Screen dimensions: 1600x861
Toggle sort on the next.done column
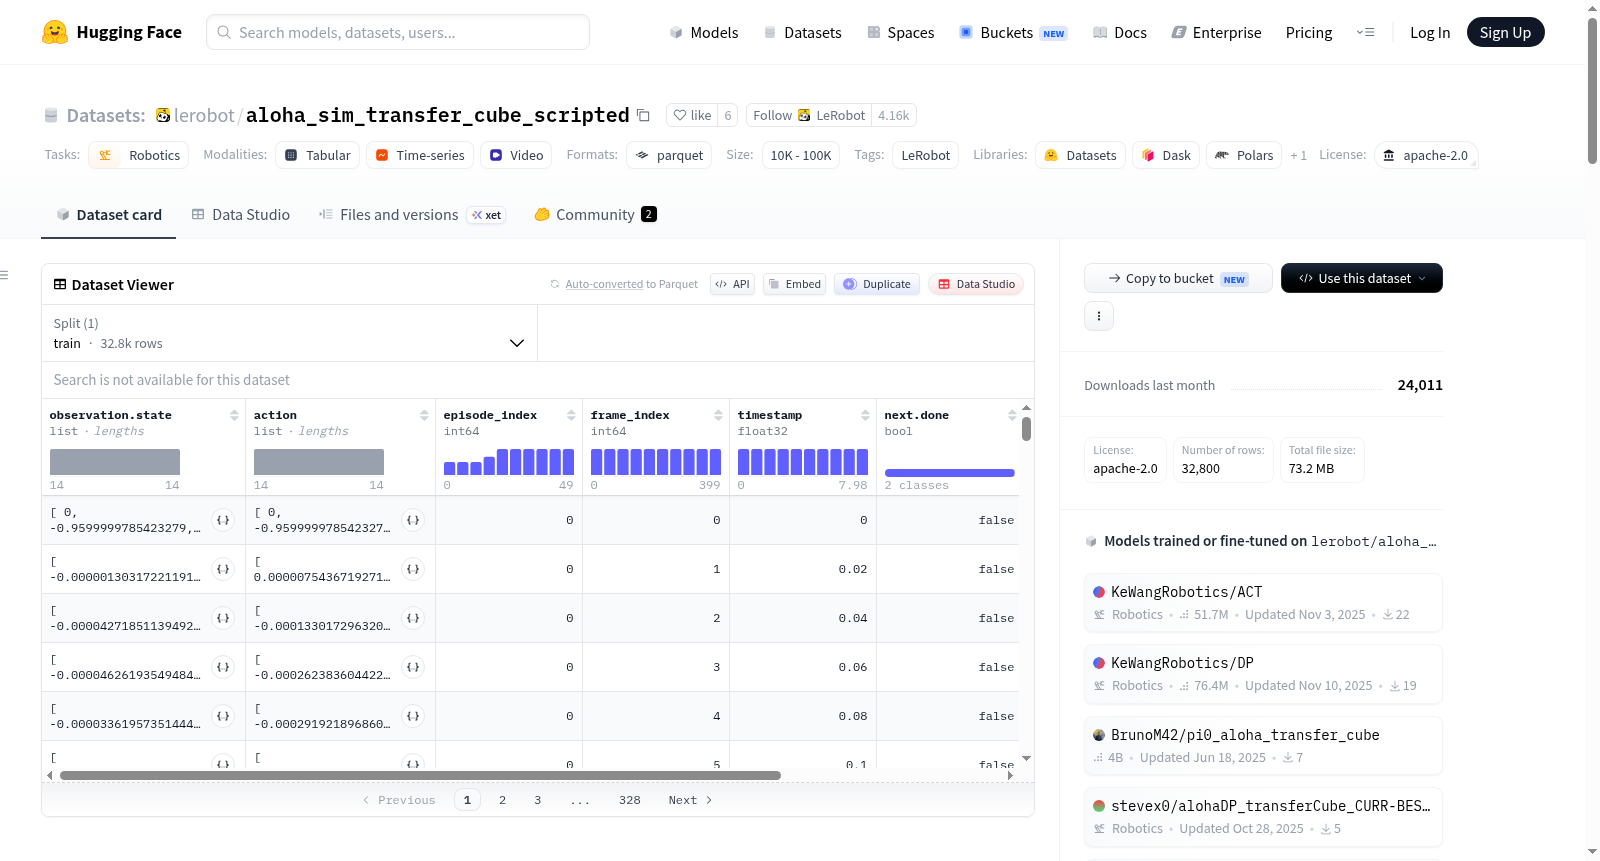pyautogui.click(x=1012, y=415)
